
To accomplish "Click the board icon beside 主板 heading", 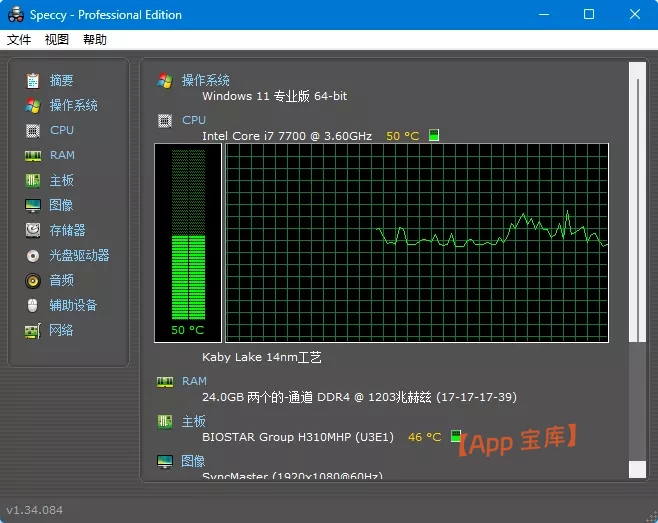I will click(165, 422).
